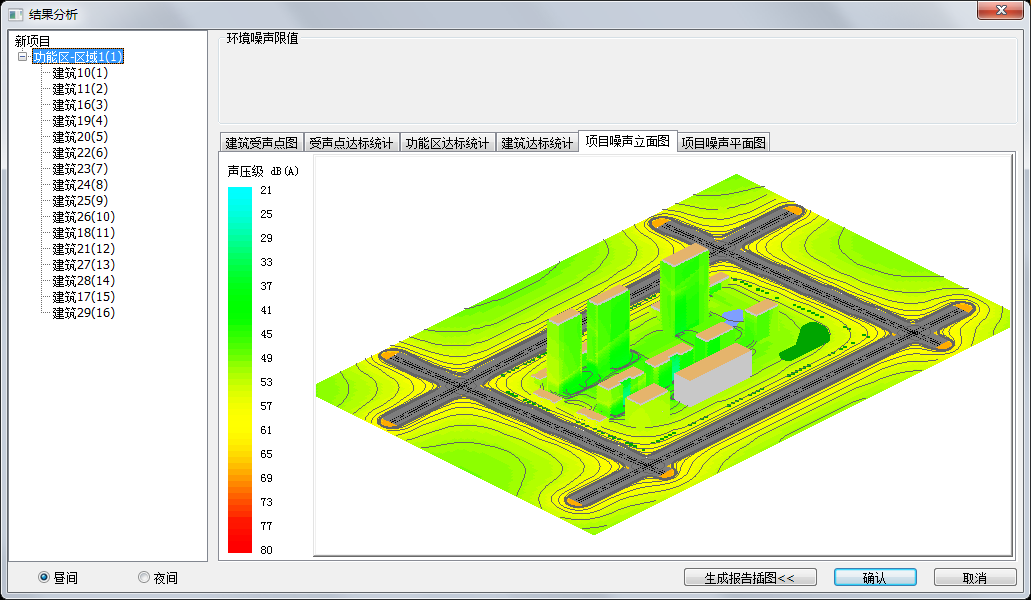This screenshot has width=1031, height=600.
Task: Close the 结果分析 dialog window
Action: point(1001,9)
